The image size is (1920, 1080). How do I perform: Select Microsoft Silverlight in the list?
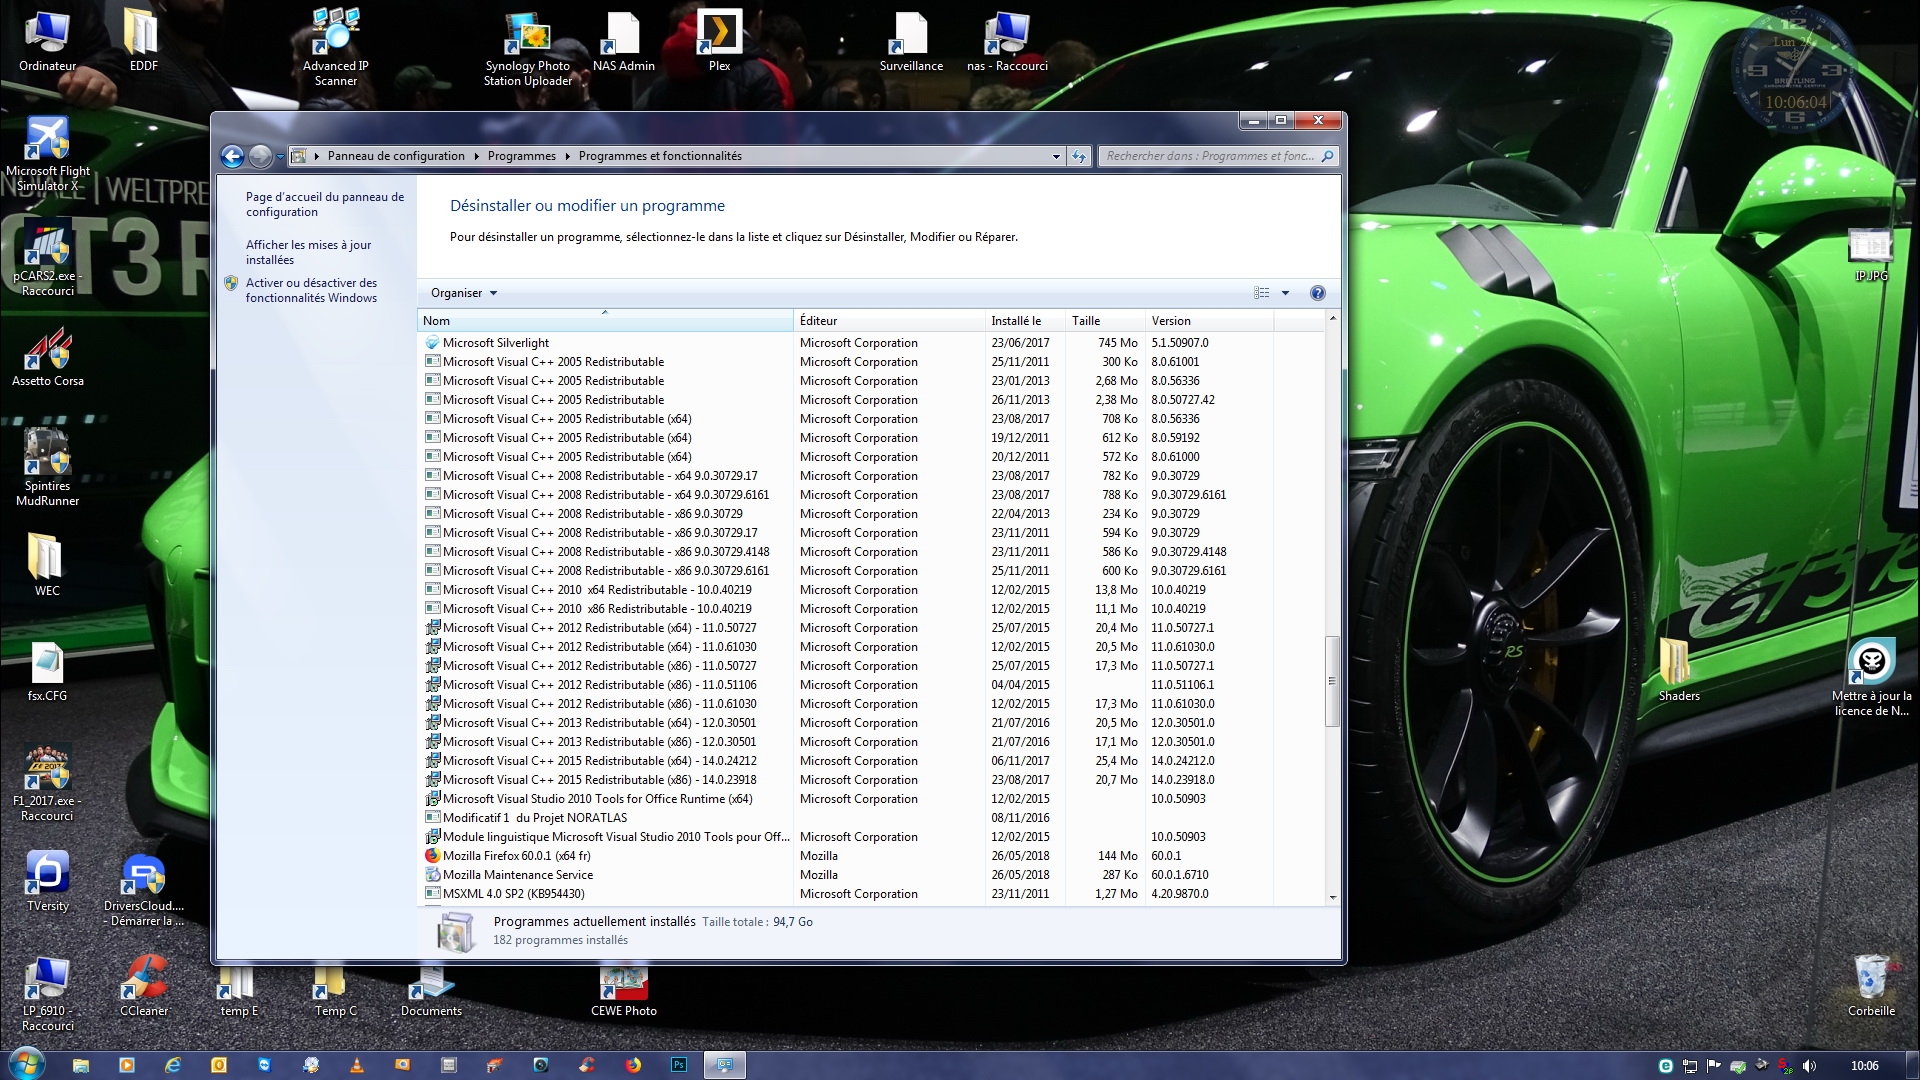pos(870,343)
